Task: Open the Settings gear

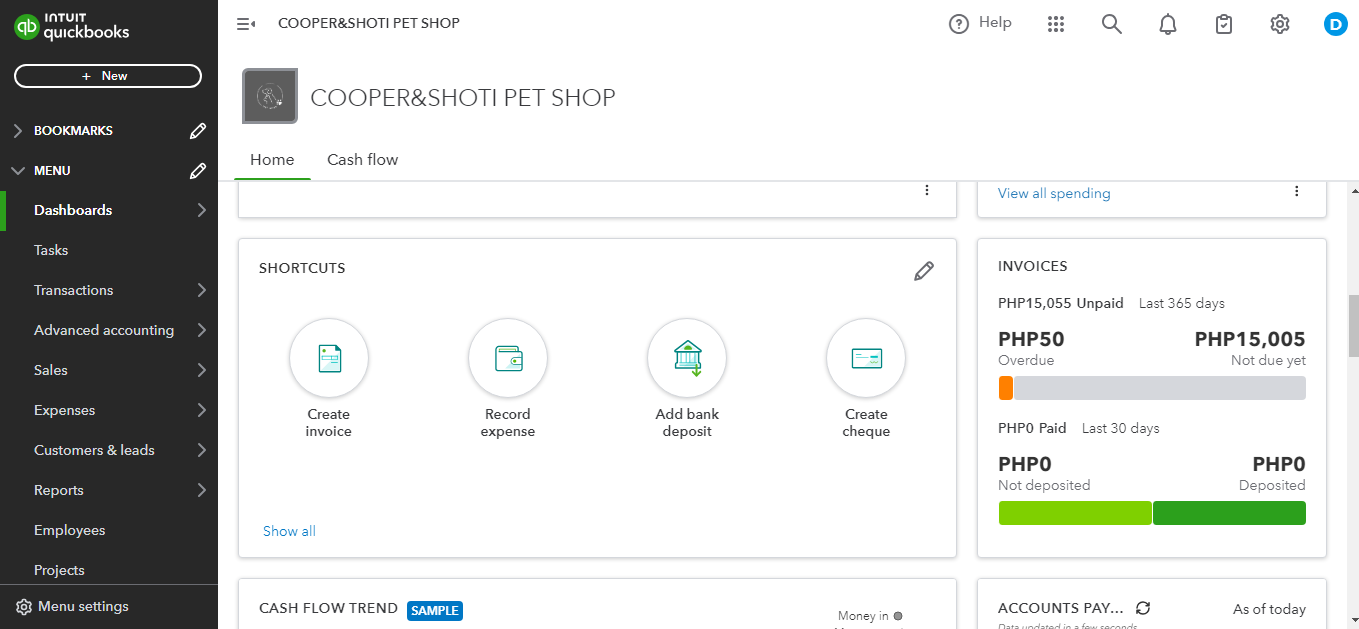Action: (1280, 24)
